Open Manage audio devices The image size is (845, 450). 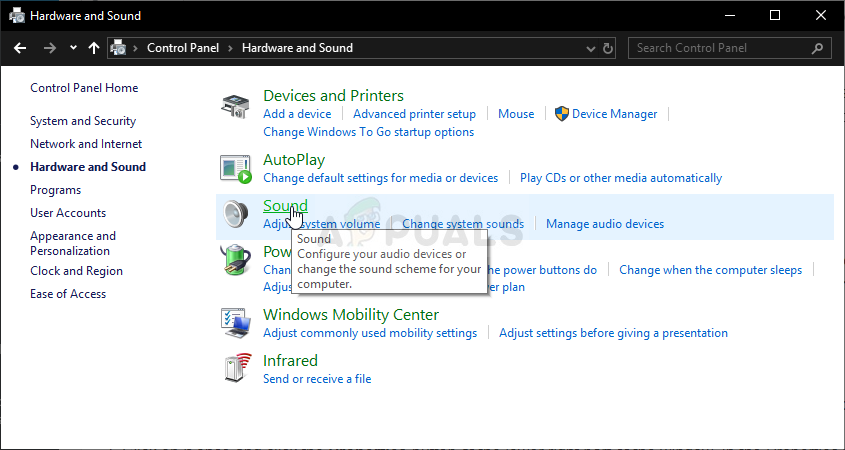604,224
